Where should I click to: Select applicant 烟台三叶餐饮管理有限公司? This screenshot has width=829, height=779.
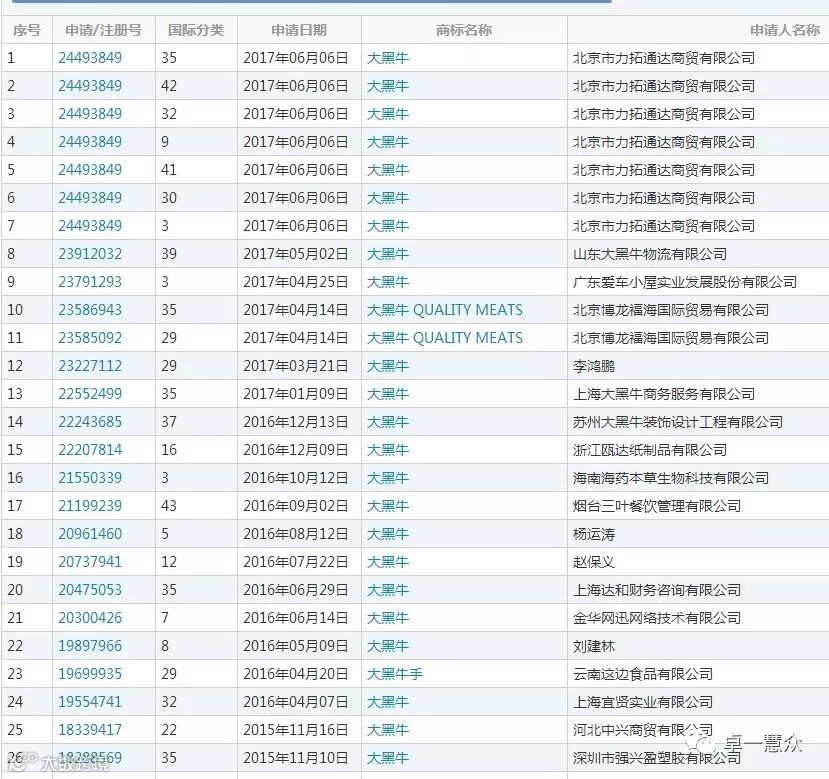pos(657,506)
